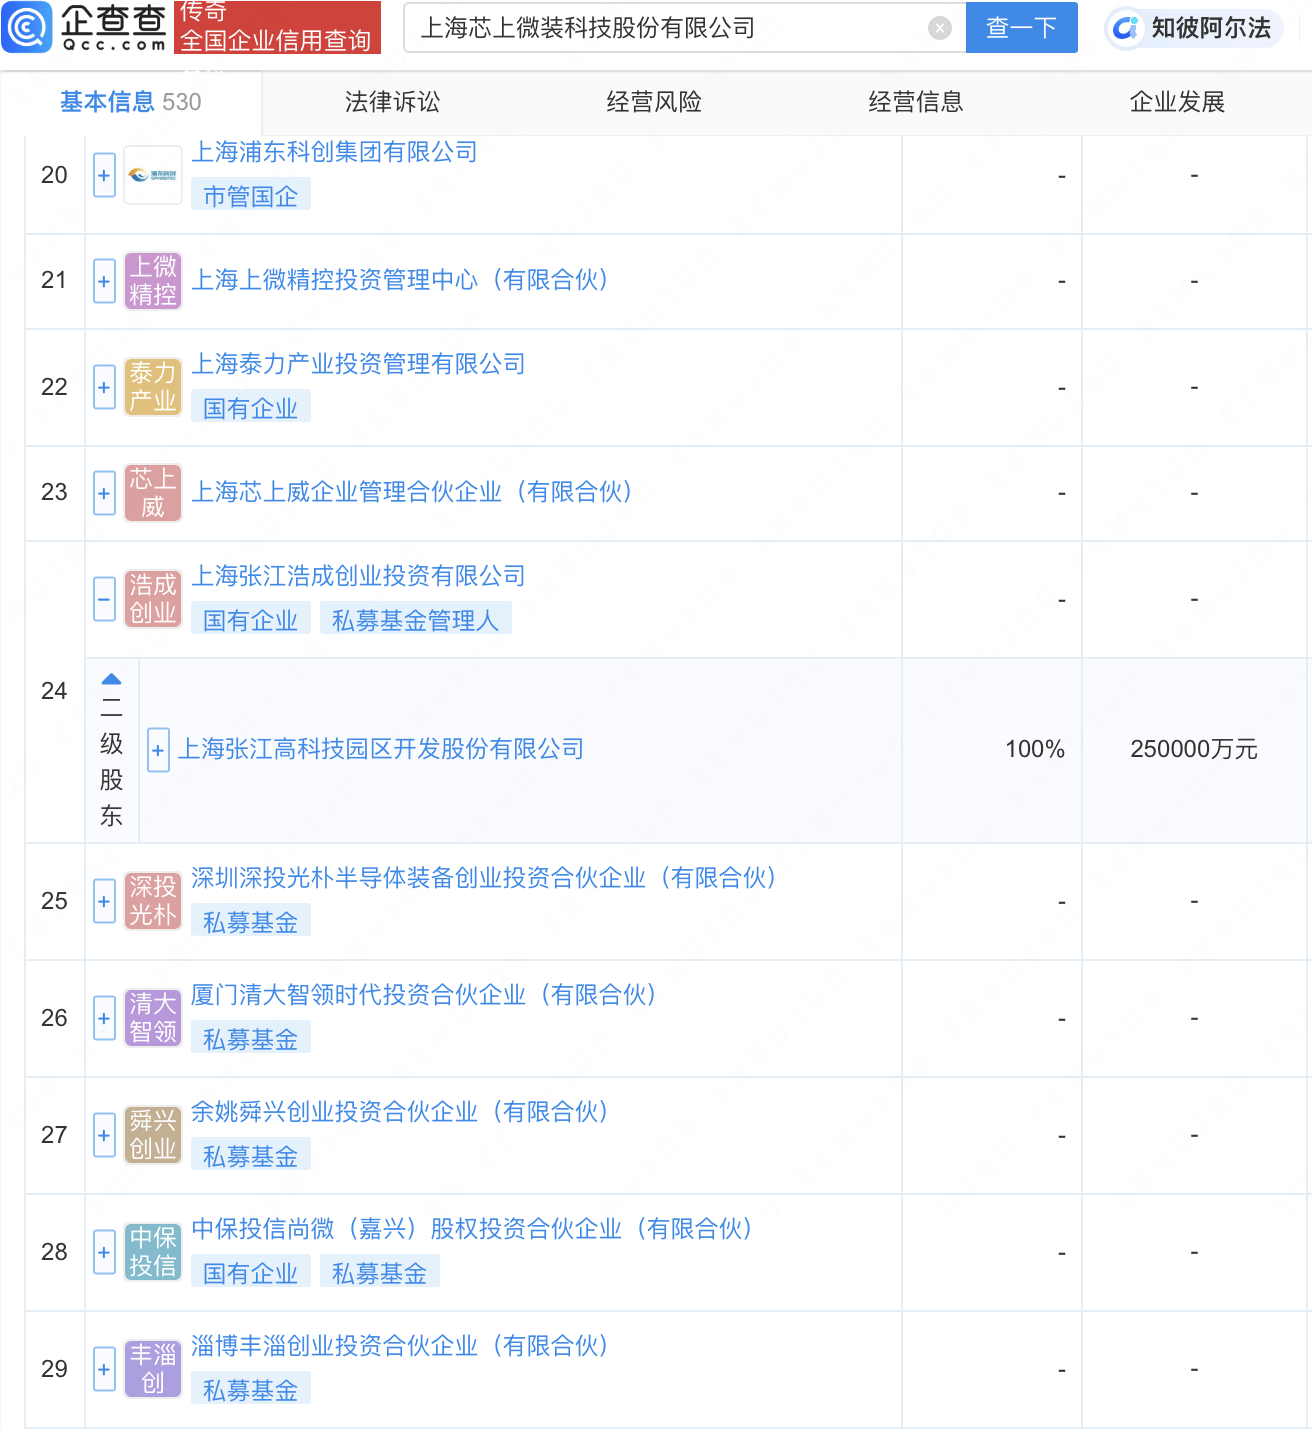Switch to the 基本信息 tab
The image size is (1312, 1430).
click(130, 102)
